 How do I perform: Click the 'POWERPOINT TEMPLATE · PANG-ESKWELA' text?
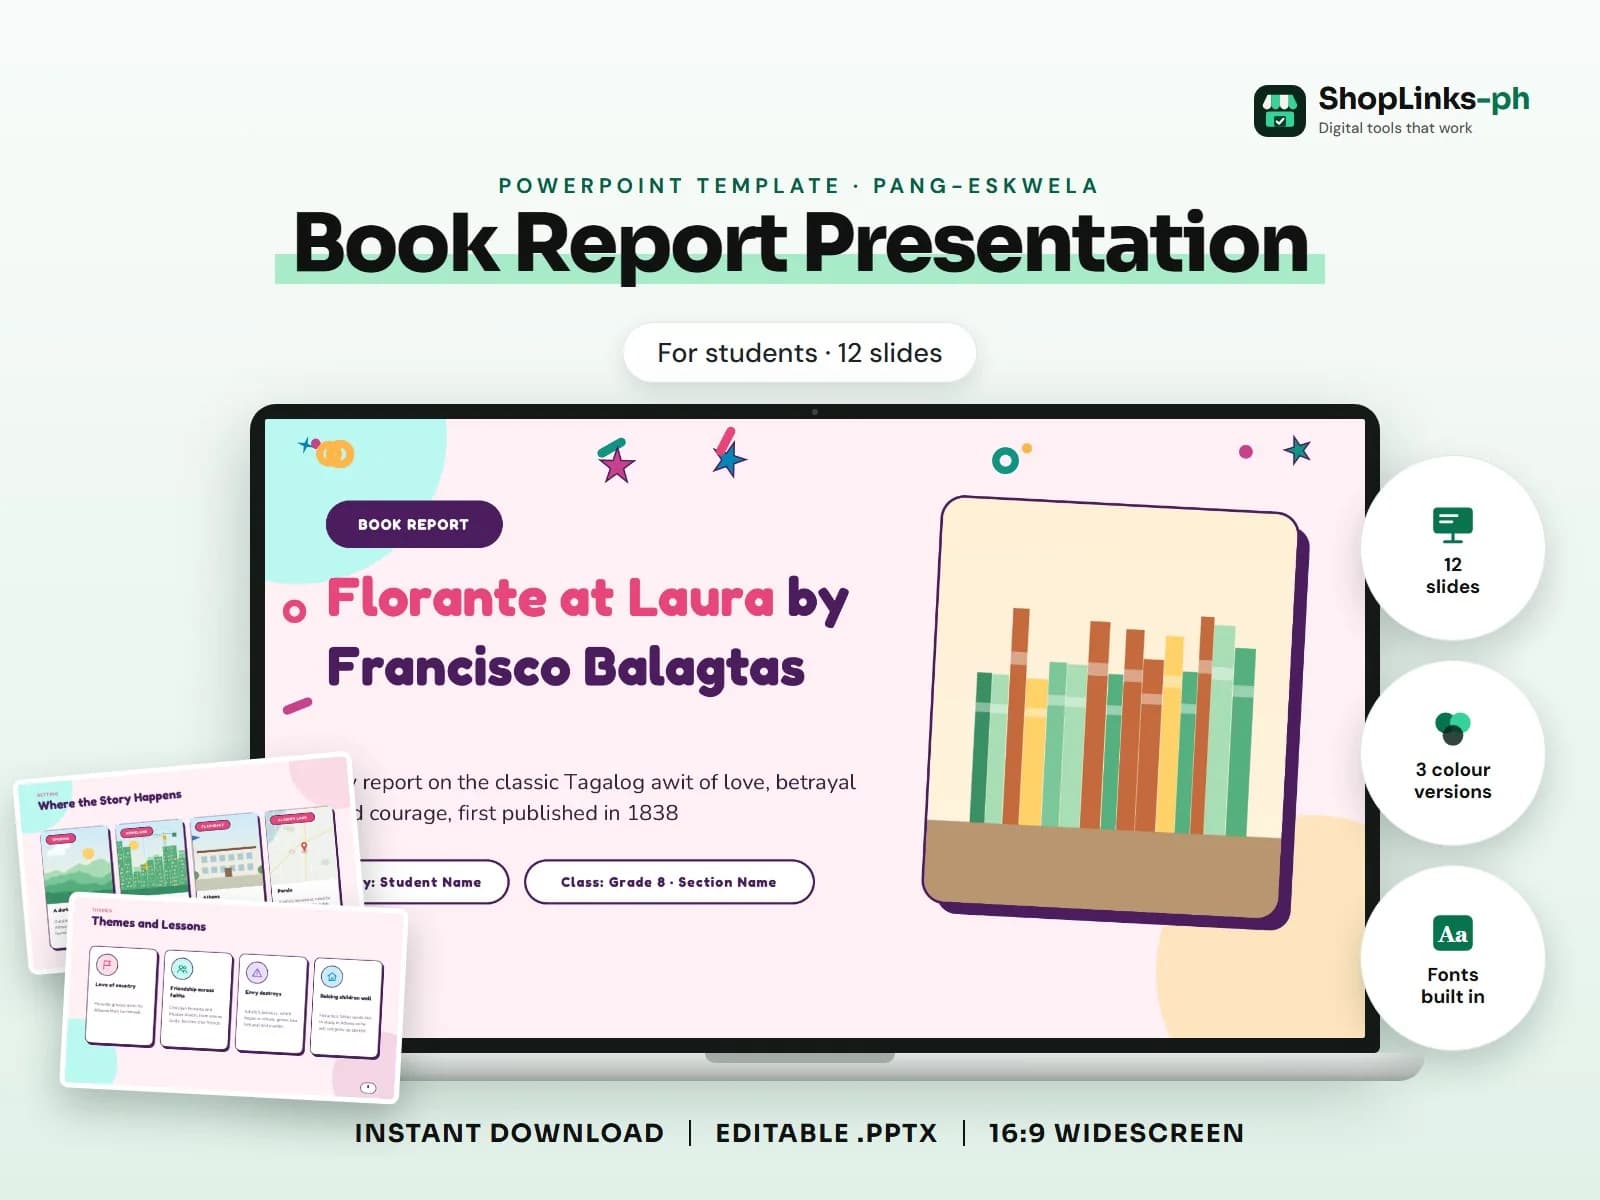[x=799, y=186]
